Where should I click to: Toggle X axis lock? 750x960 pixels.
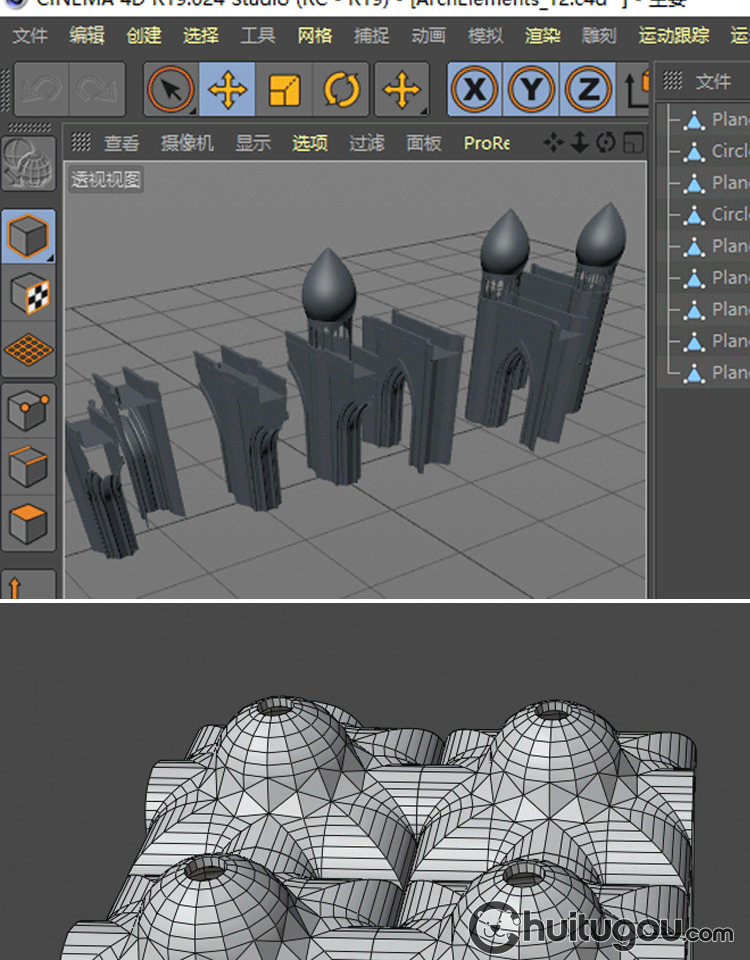coord(474,89)
